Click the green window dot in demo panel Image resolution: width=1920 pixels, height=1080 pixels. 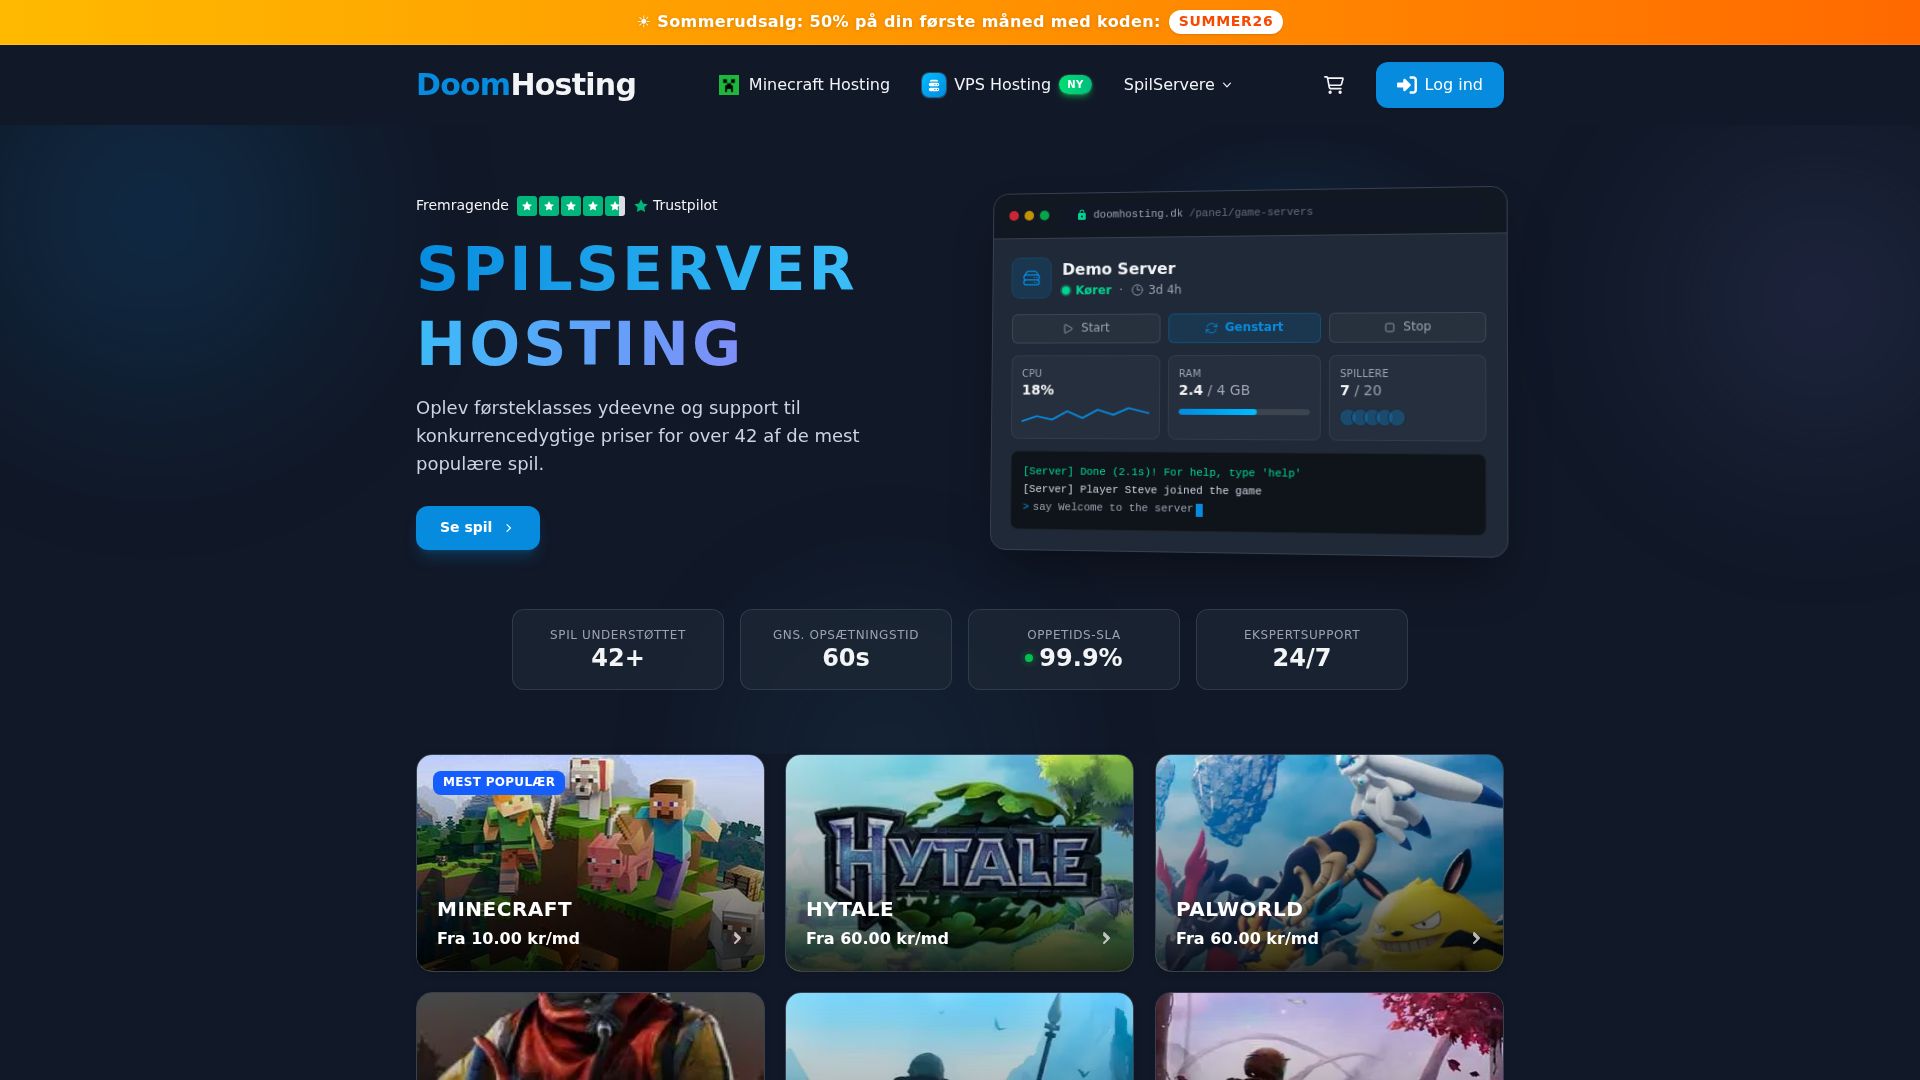[1044, 215]
